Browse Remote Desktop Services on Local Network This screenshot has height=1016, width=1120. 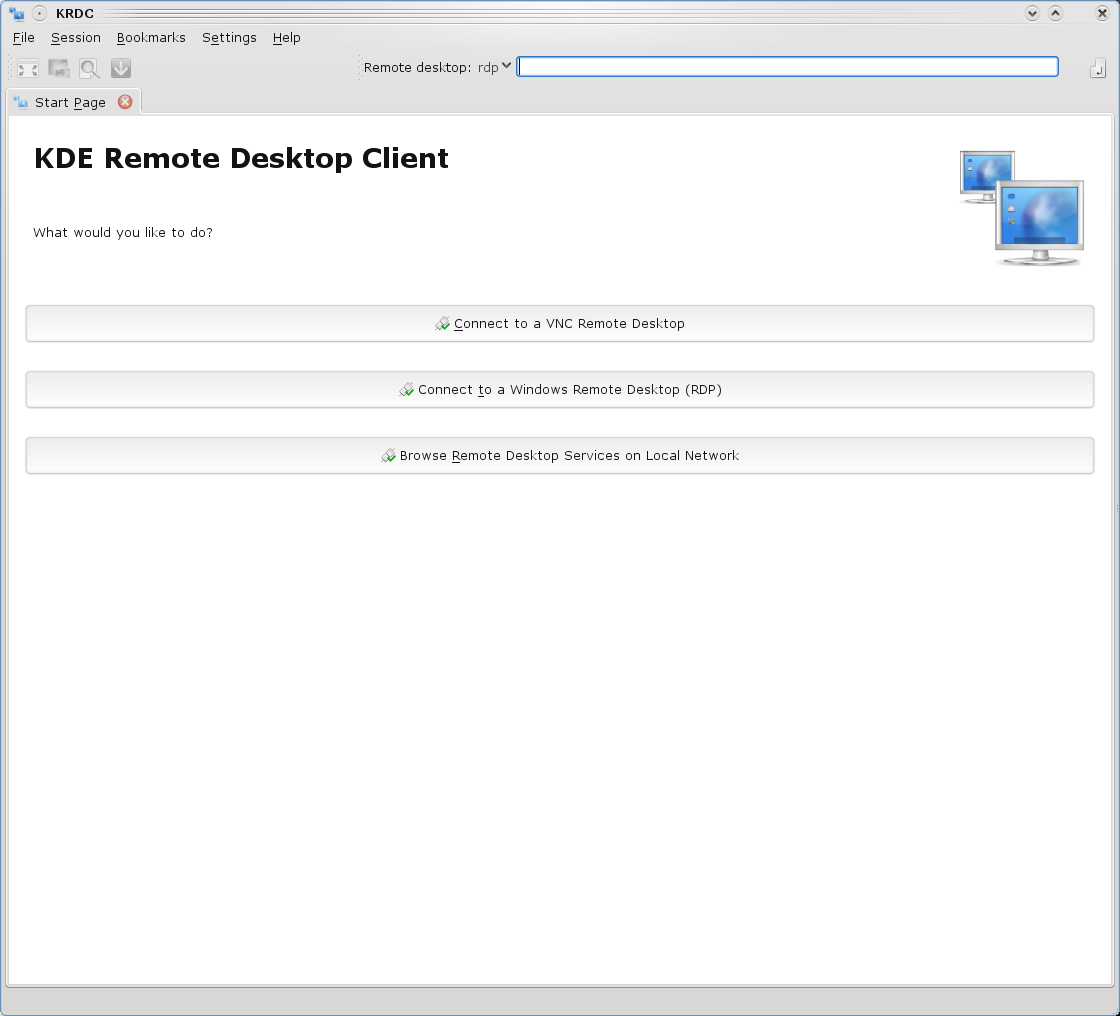point(560,456)
